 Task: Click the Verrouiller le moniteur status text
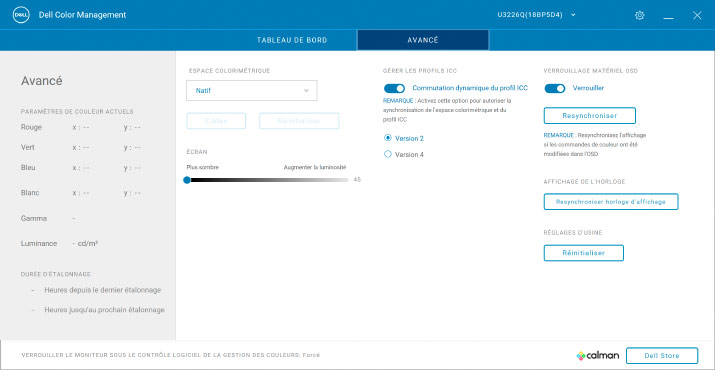pyautogui.click(x=171, y=355)
